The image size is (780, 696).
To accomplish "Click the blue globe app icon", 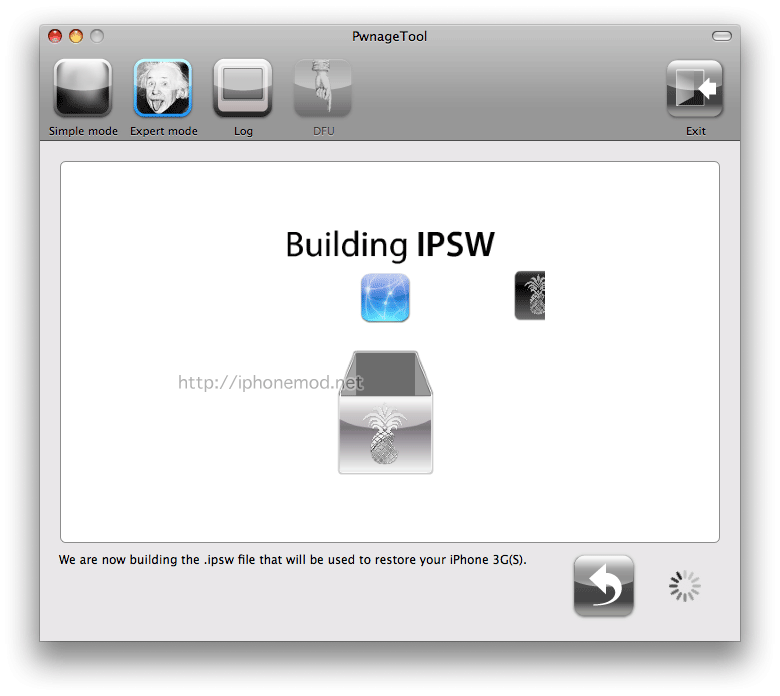I will tap(385, 298).
